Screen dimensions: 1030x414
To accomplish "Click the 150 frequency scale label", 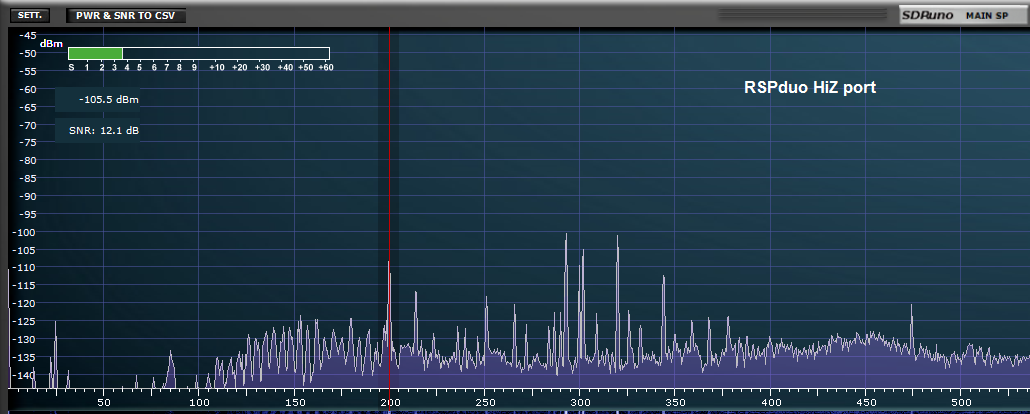I will [294, 402].
